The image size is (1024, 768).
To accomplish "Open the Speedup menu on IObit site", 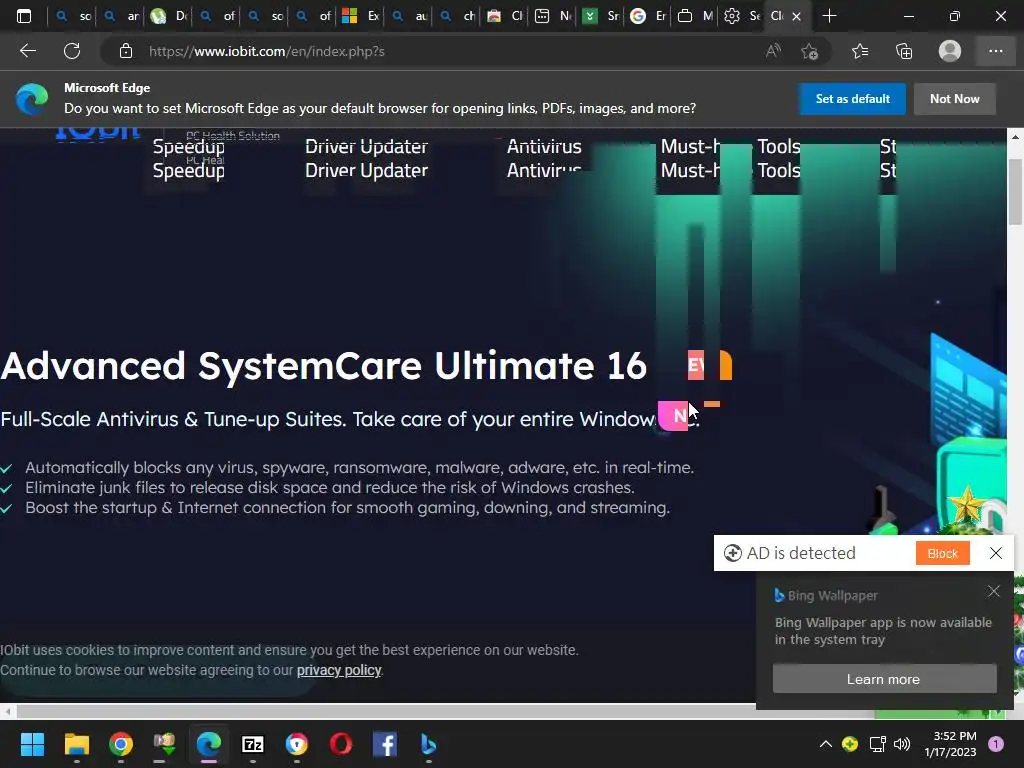I will point(189,170).
